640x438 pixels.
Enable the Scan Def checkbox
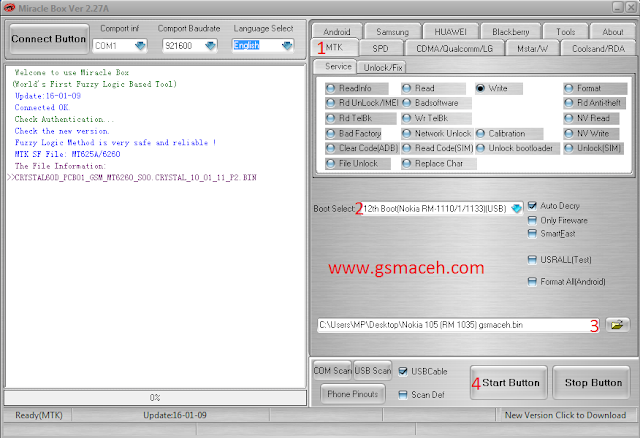(403, 395)
